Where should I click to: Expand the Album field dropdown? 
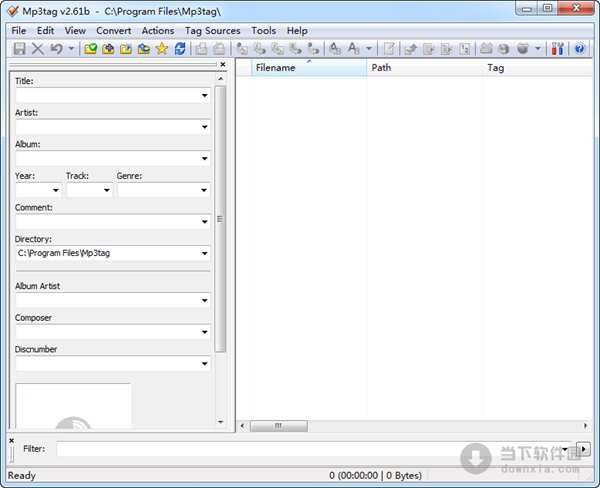coord(205,158)
